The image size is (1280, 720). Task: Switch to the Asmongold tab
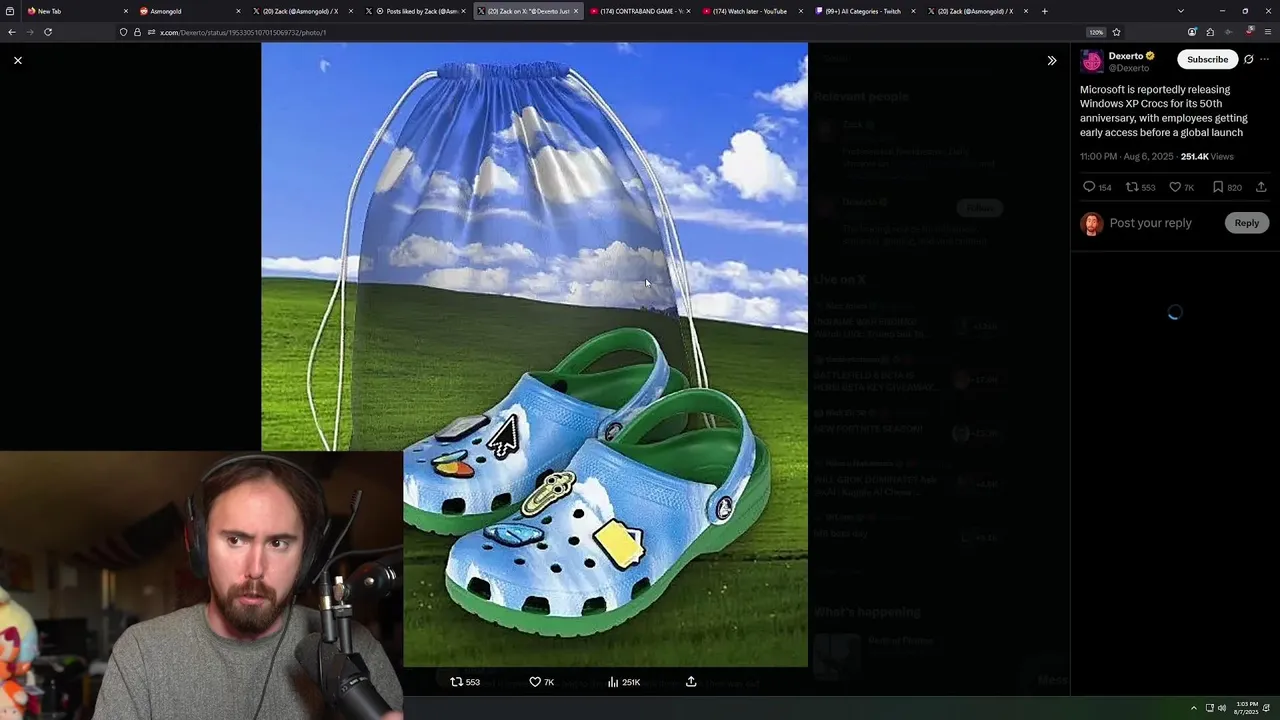tap(188, 11)
